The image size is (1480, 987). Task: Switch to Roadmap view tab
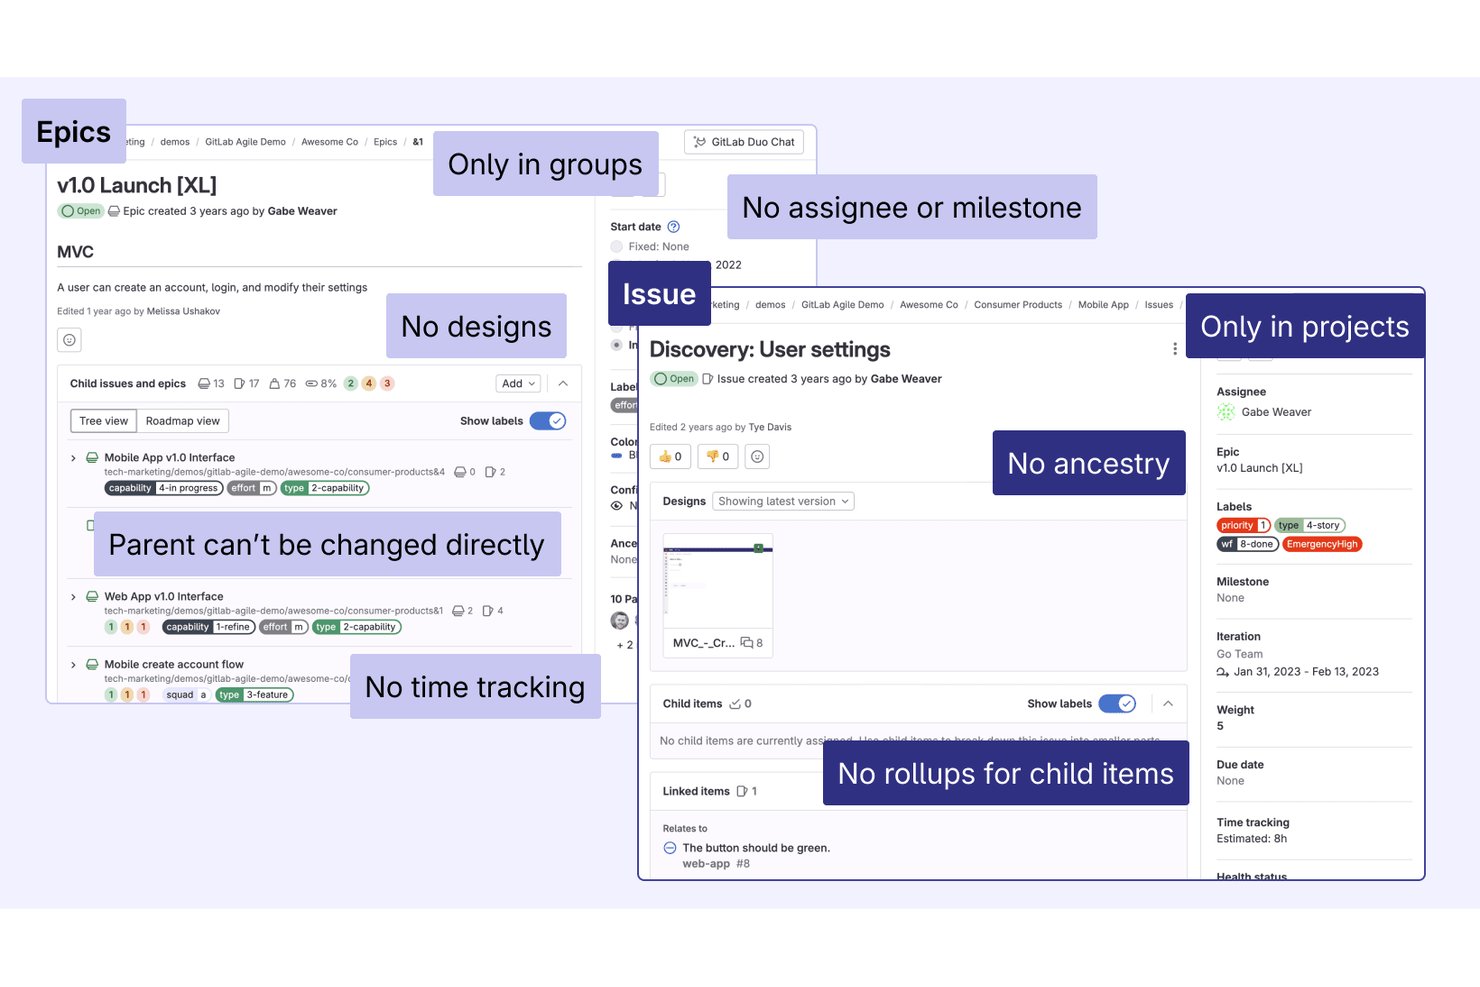click(183, 421)
